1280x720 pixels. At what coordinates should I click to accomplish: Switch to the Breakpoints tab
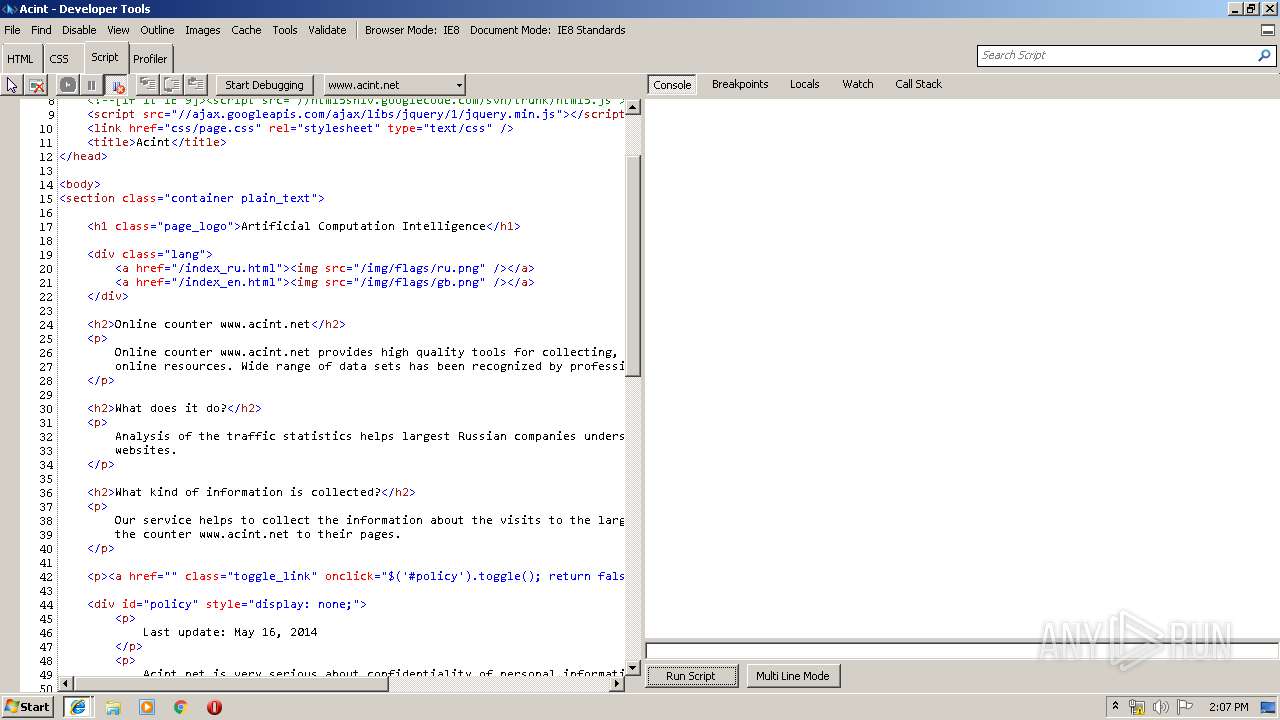click(x=740, y=84)
